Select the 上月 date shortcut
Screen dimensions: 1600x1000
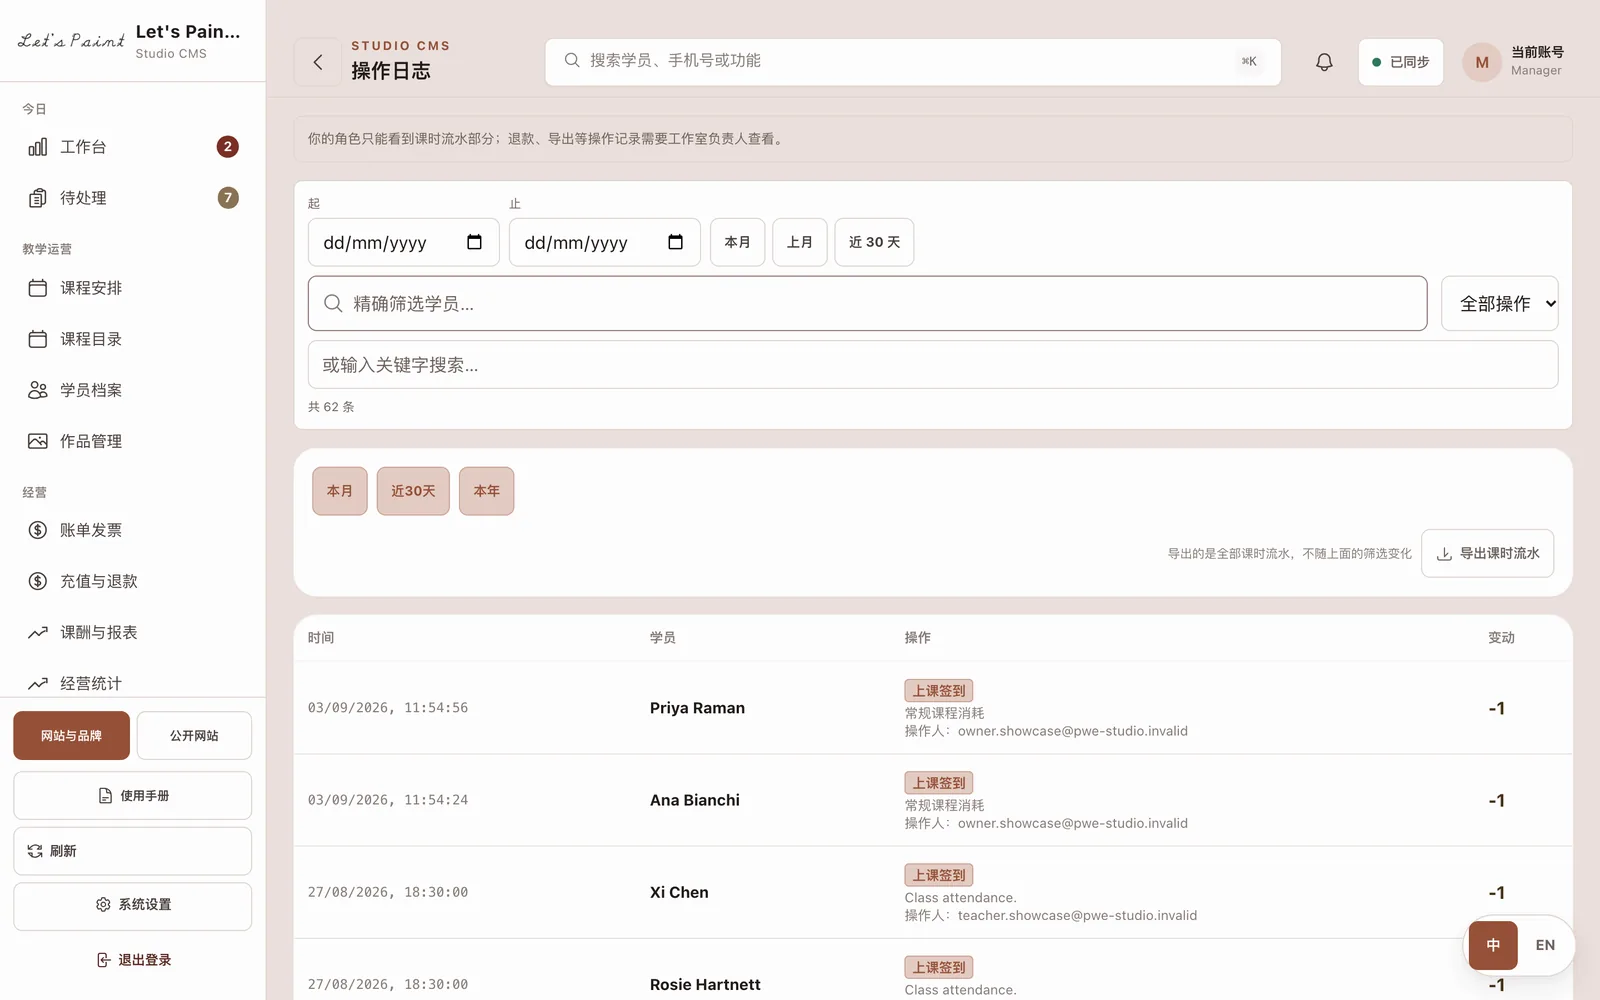click(799, 242)
